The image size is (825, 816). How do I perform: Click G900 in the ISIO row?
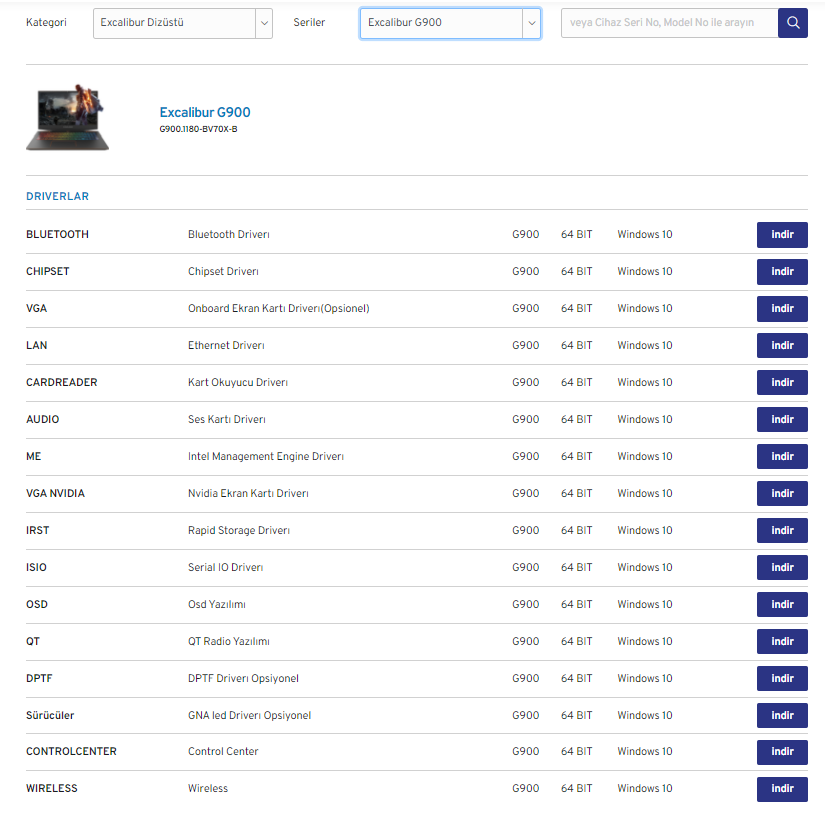526,567
